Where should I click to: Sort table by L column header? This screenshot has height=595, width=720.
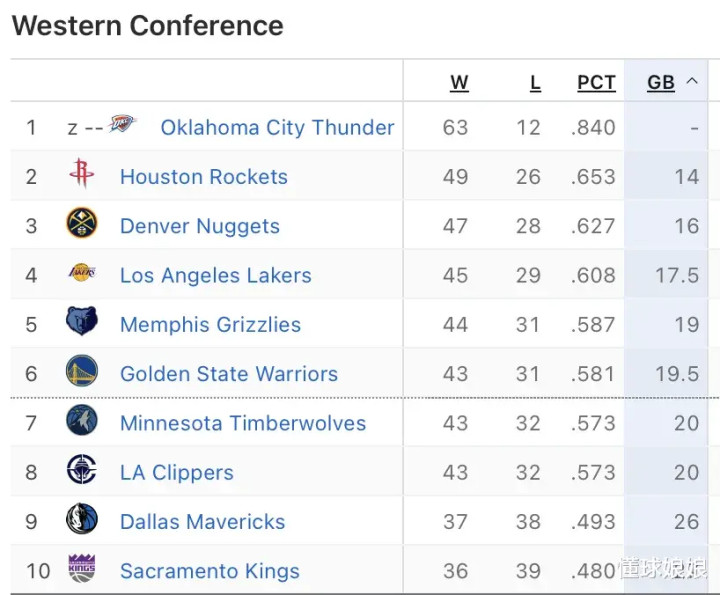(535, 83)
